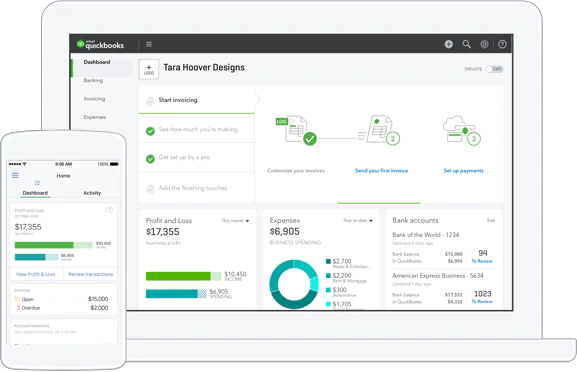This screenshot has height=372, width=577.
Task: Click the Customize your invoices step icon
Action: point(296,131)
